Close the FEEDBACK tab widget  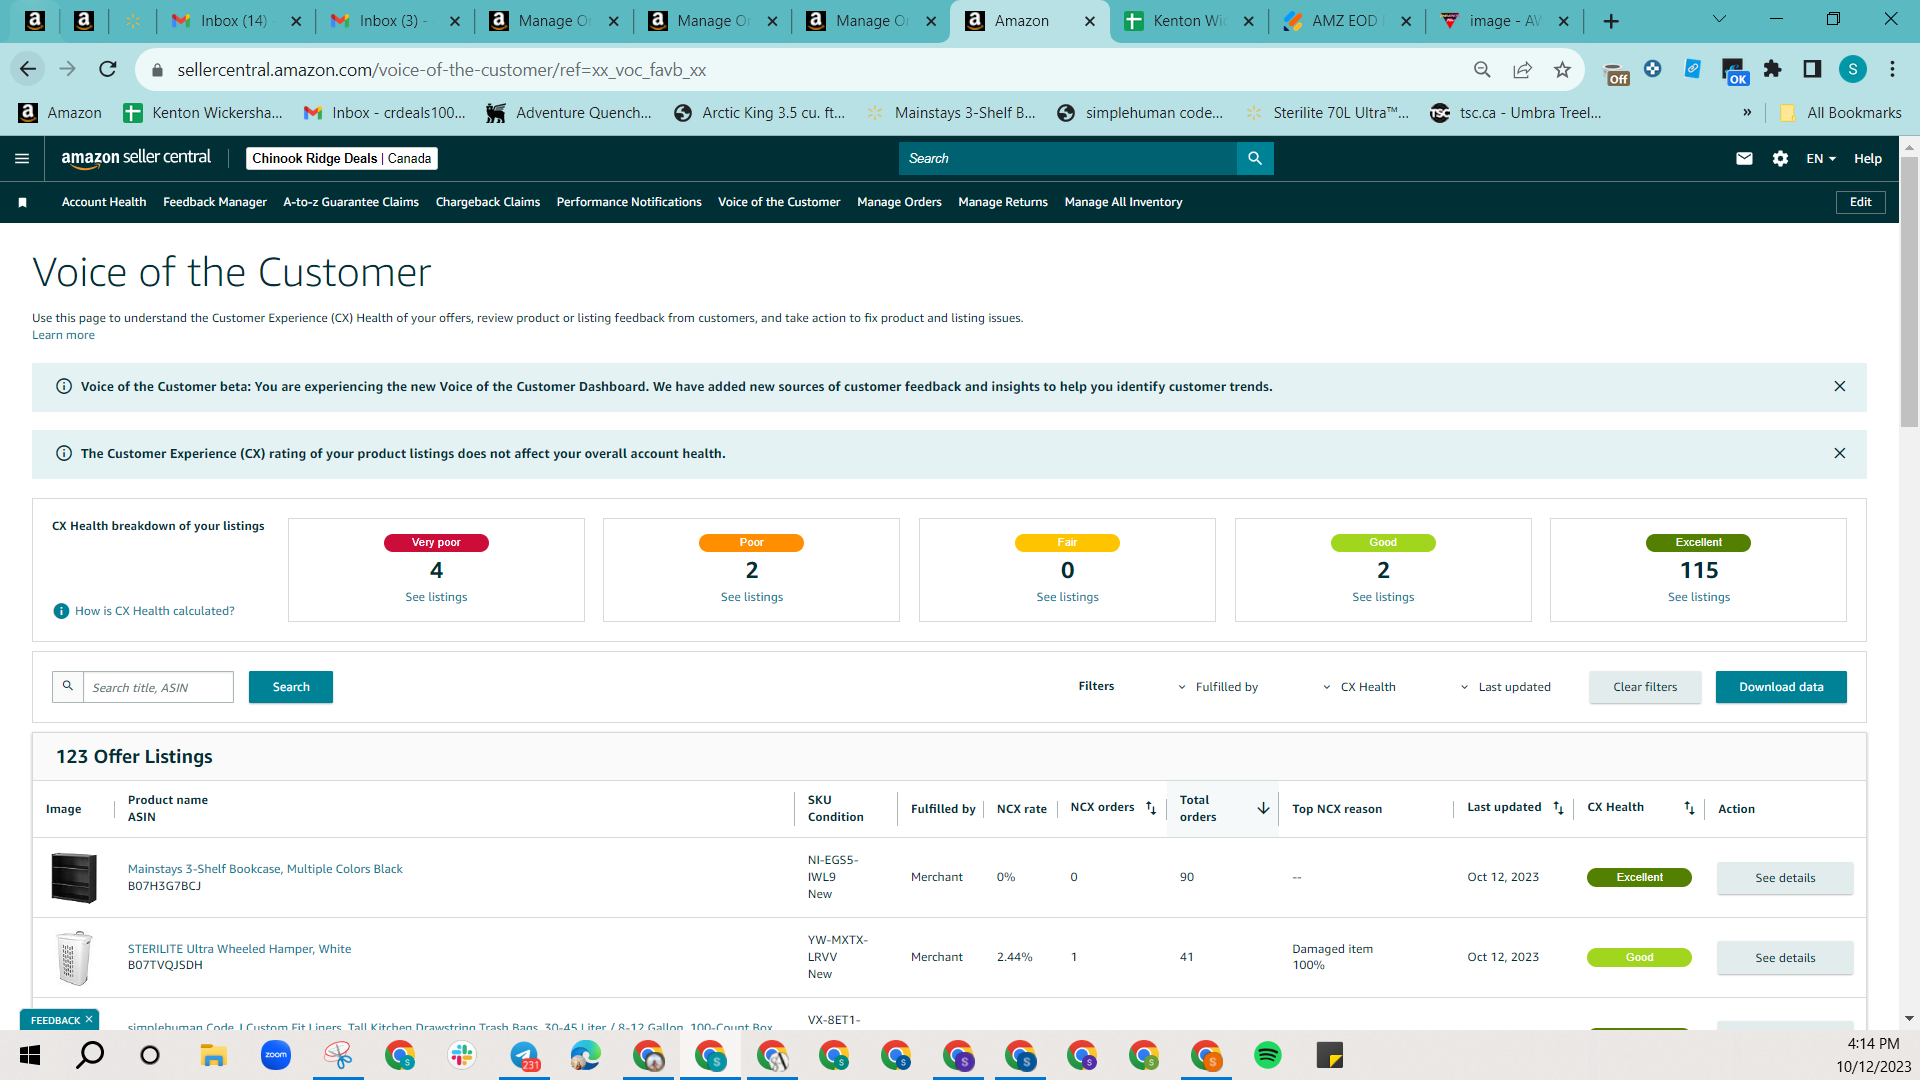89,1019
